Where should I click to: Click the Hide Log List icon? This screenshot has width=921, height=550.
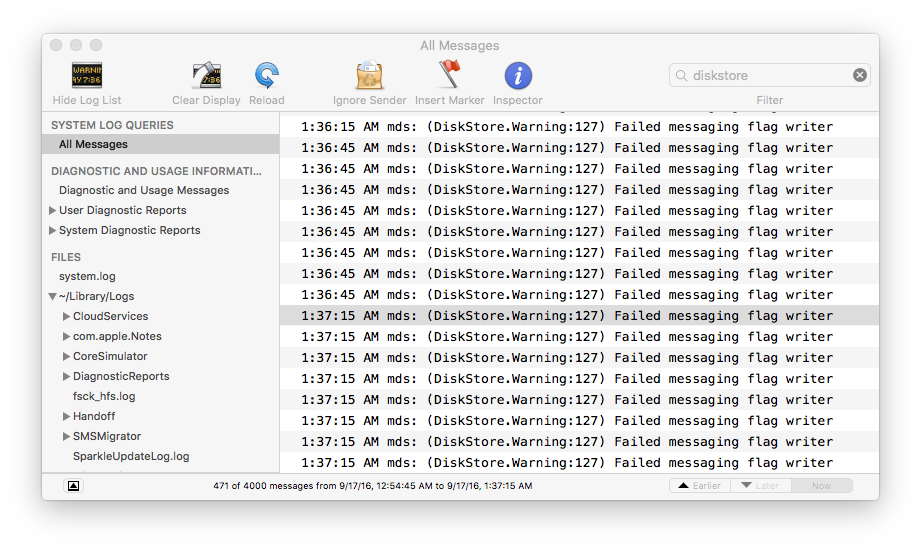pos(87,75)
